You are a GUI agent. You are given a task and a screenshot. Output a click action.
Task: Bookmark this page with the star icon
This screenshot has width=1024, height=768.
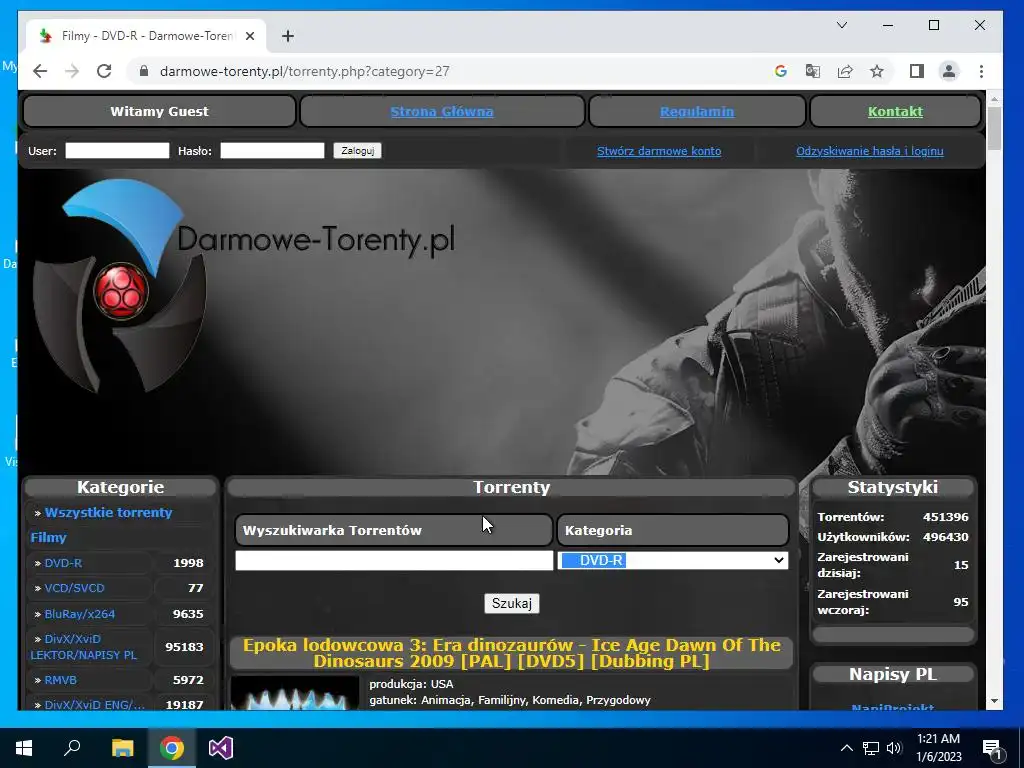coord(877,71)
